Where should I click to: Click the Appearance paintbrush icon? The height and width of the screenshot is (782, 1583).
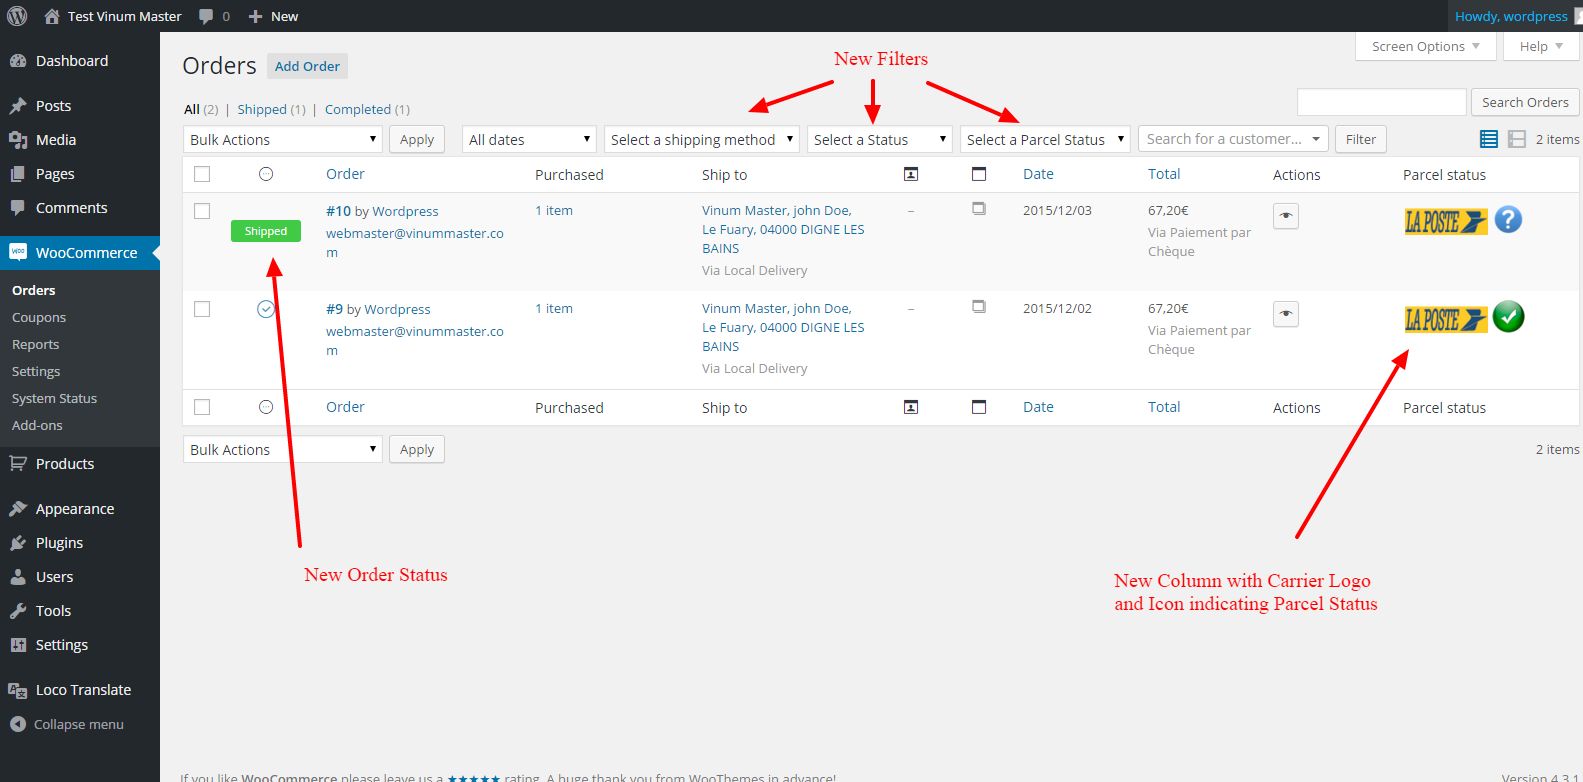coord(18,509)
